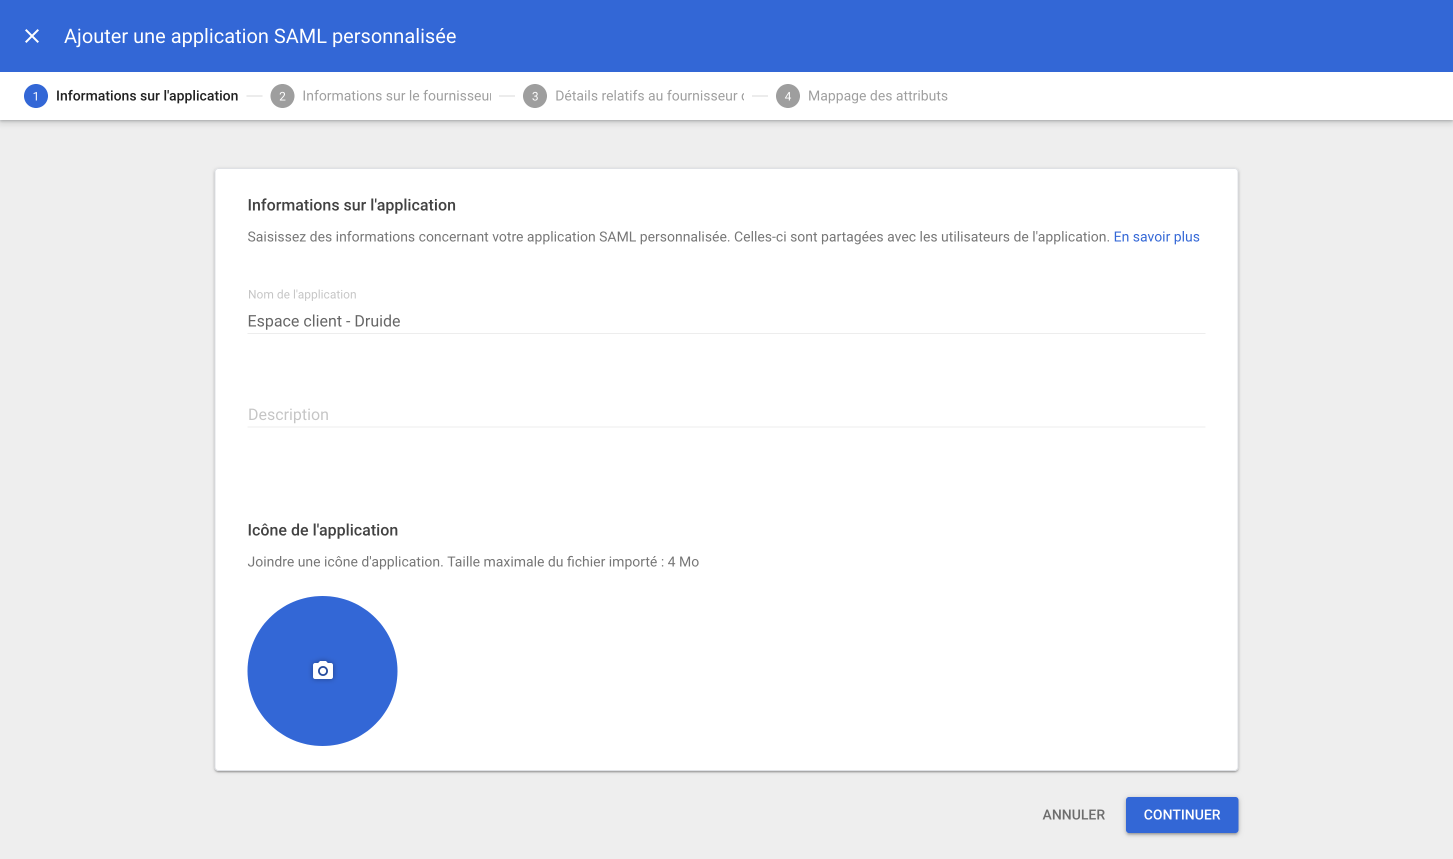Click the small "Nom de l'application" field label
This screenshot has height=859, width=1453.
(x=302, y=294)
